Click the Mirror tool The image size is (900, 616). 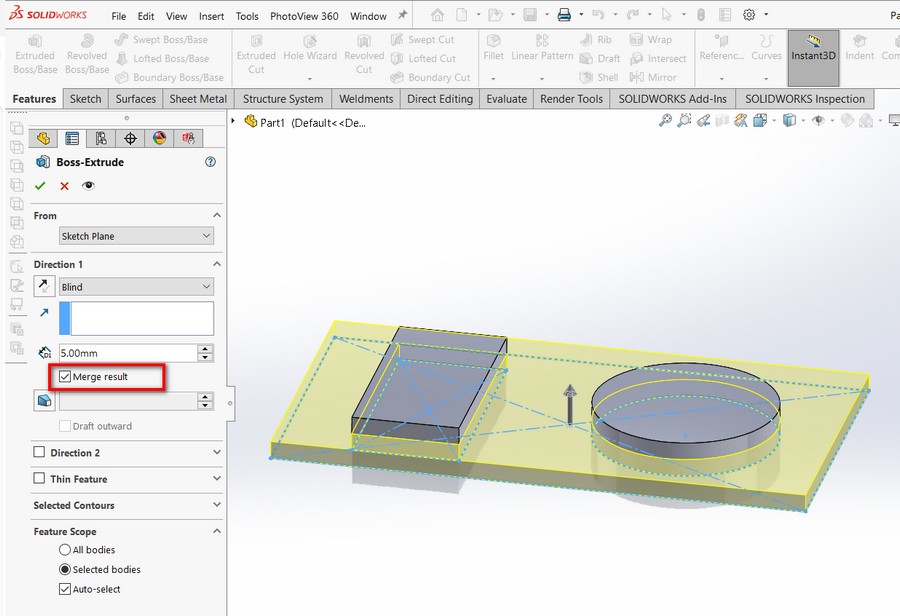coord(653,77)
